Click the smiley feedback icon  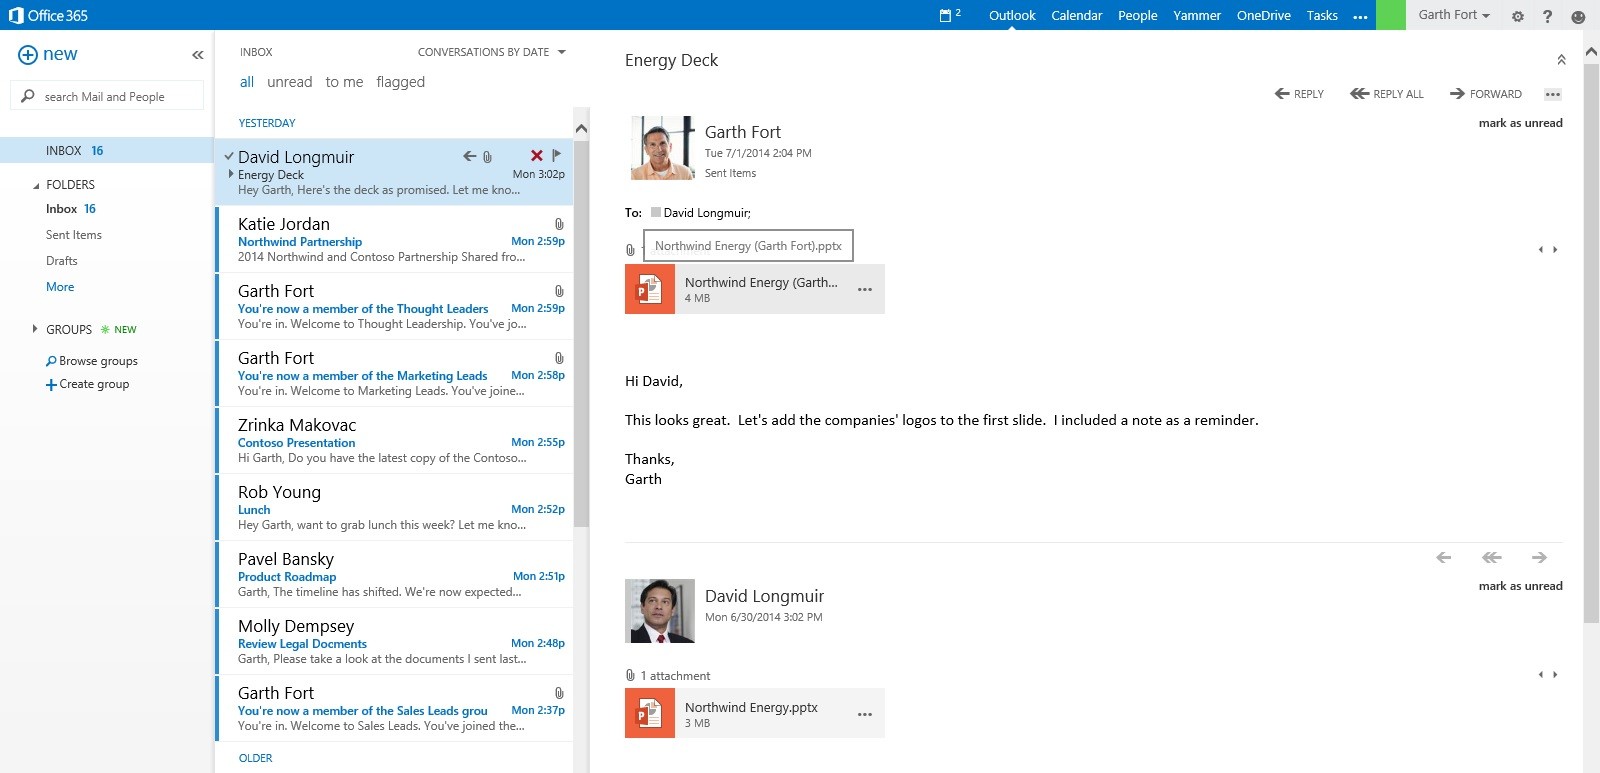[x=1578, y=16]
